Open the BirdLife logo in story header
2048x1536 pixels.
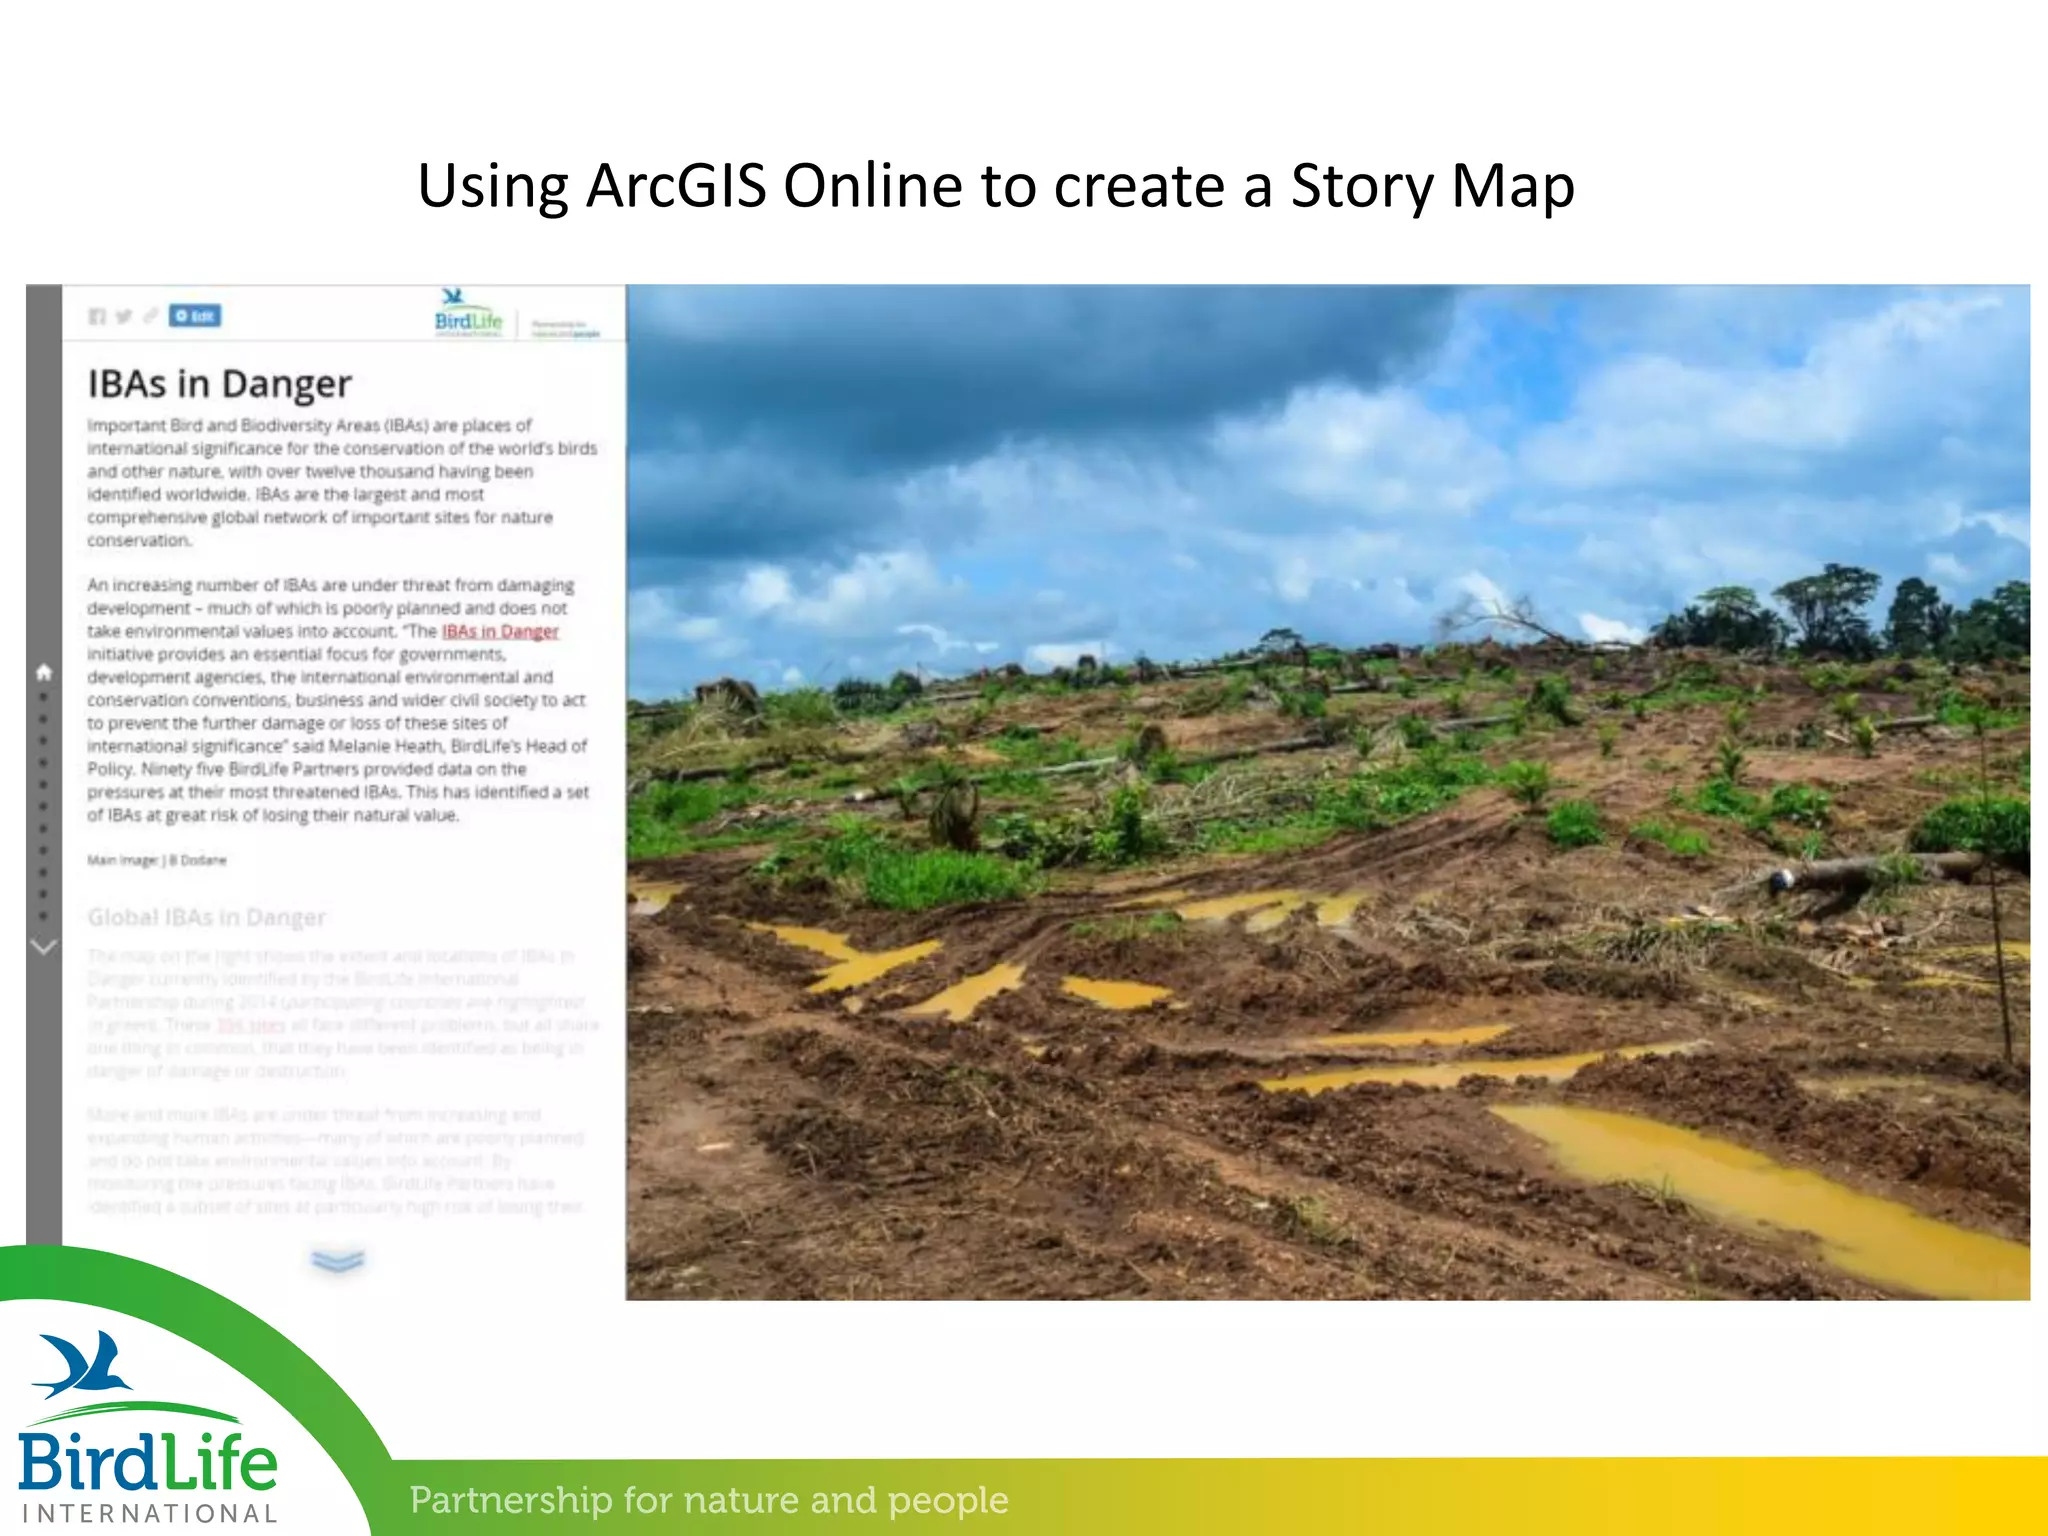click(469, 313)
